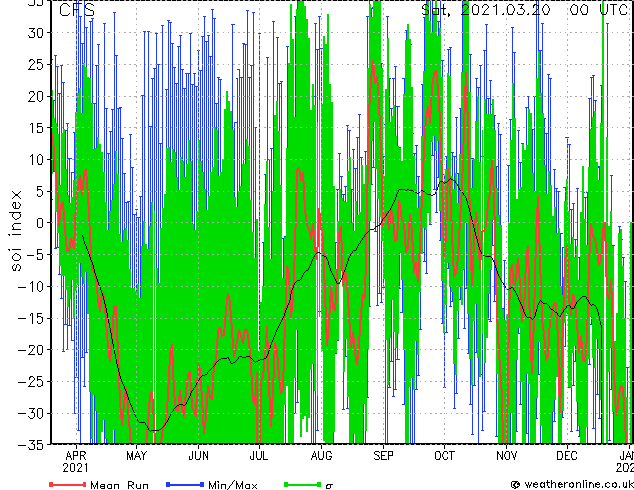This screenshot has height=490, width=634.
Task: Click the 'MAY' x-axis month label
Action: [x=136, y=456]
